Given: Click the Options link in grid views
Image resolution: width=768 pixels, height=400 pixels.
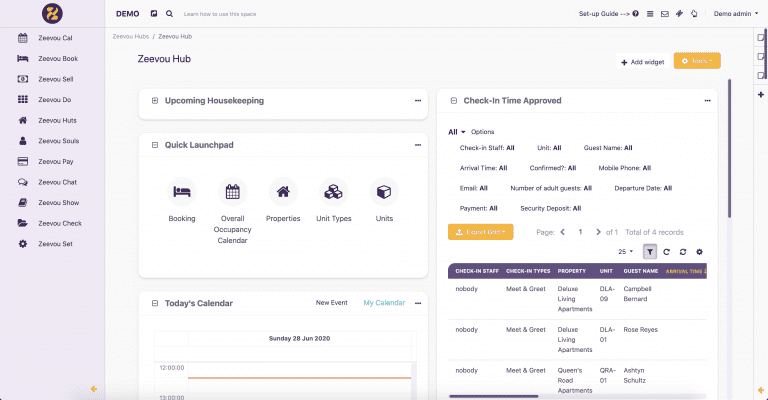Looking at the screenshot, I should 482,132.
